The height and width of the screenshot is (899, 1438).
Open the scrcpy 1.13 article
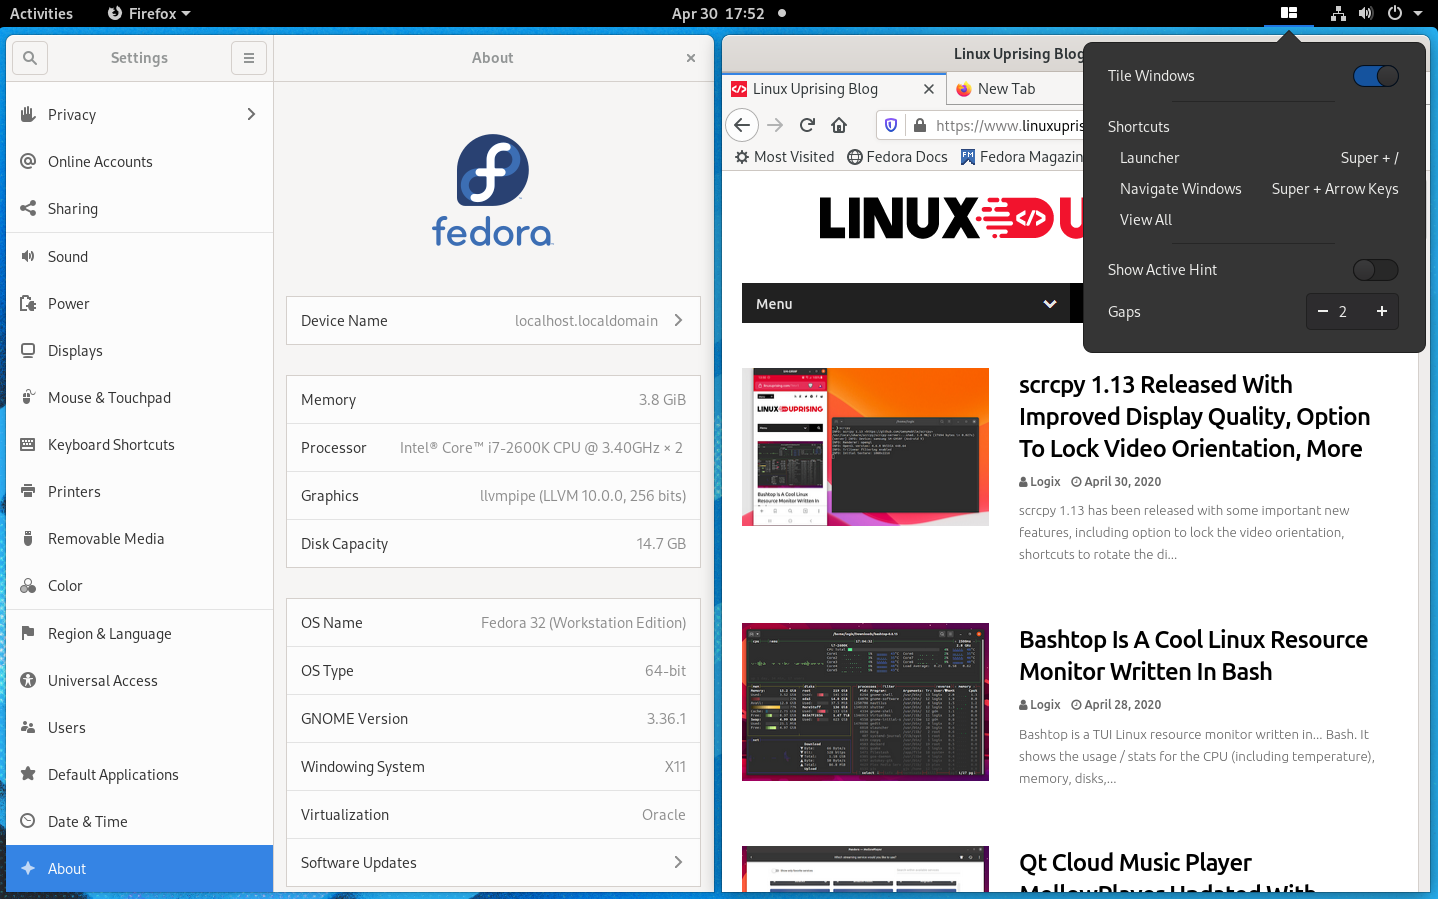(x=1194, y=416)
